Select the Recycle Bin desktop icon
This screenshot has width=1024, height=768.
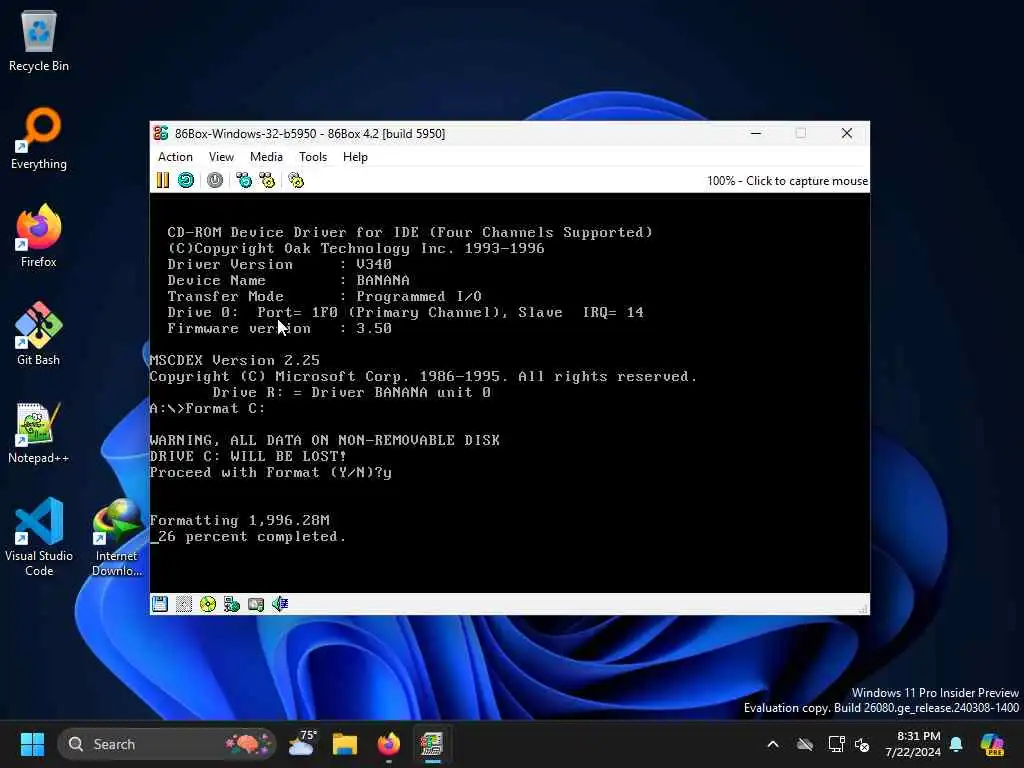pos(39,40)
